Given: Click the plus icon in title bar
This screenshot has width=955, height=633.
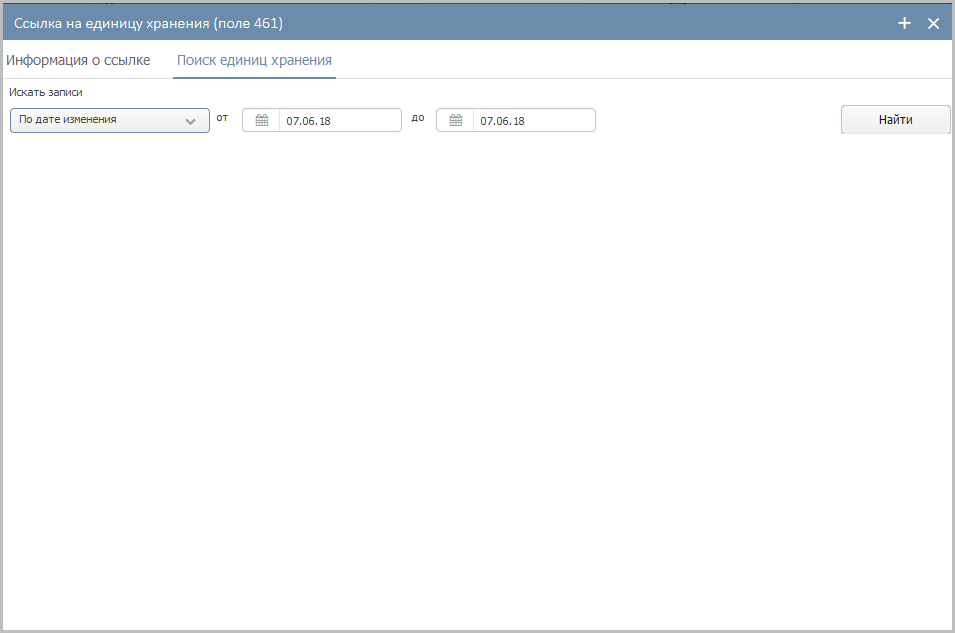Looking at the screenshot, I should (x=904, y=23).
